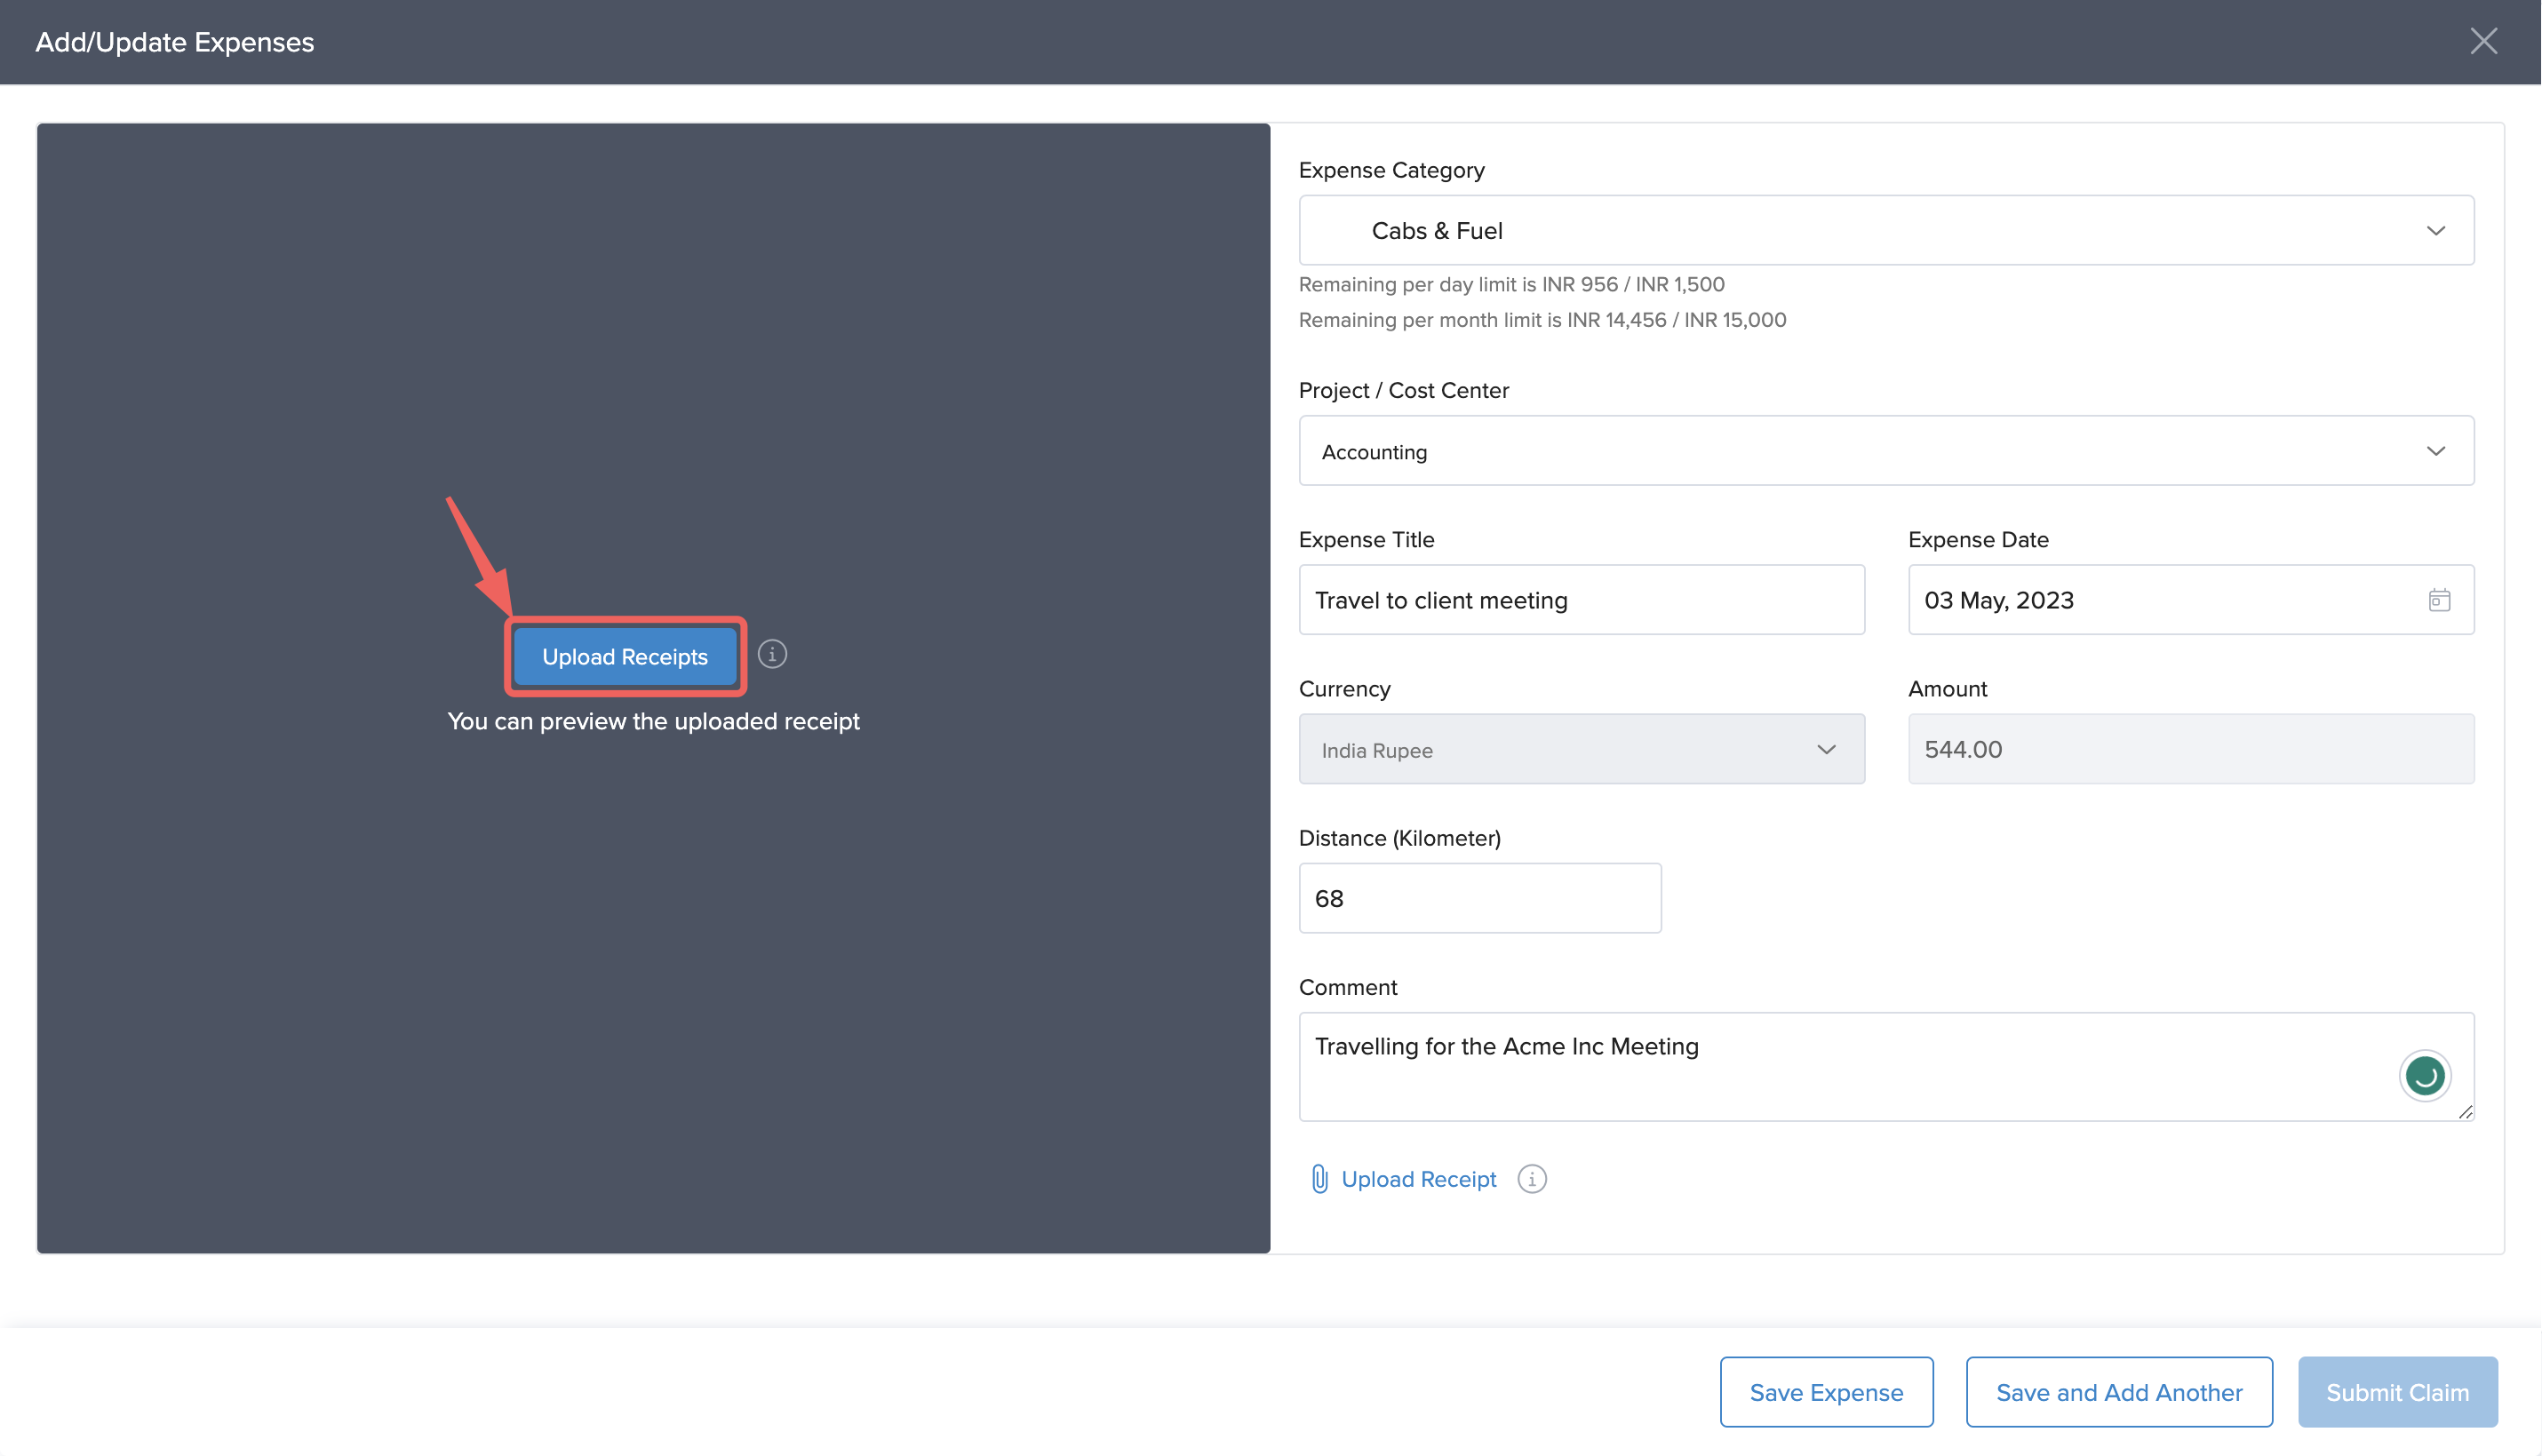Click the paperclip attachment icon

pos(1319,1179)
